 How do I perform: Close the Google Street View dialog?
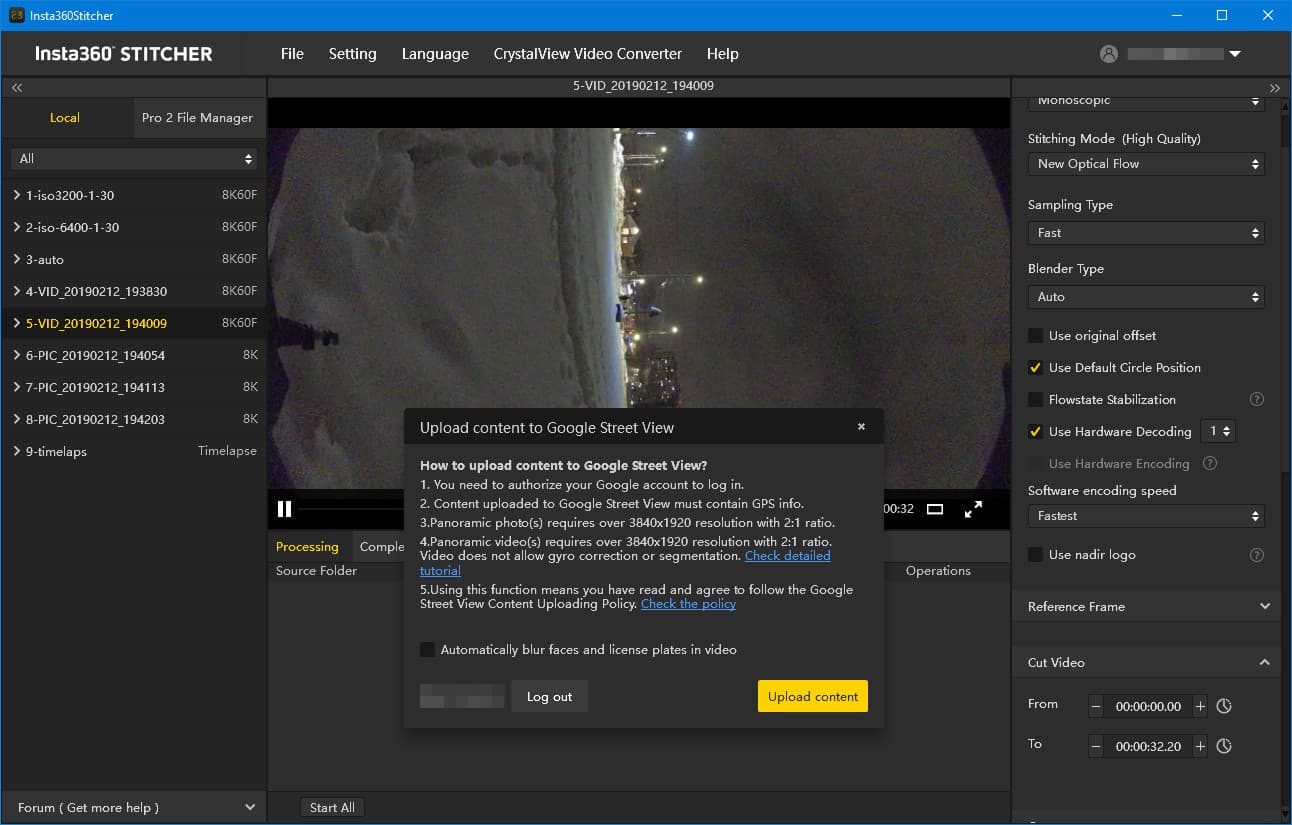[x=861, y=426]
